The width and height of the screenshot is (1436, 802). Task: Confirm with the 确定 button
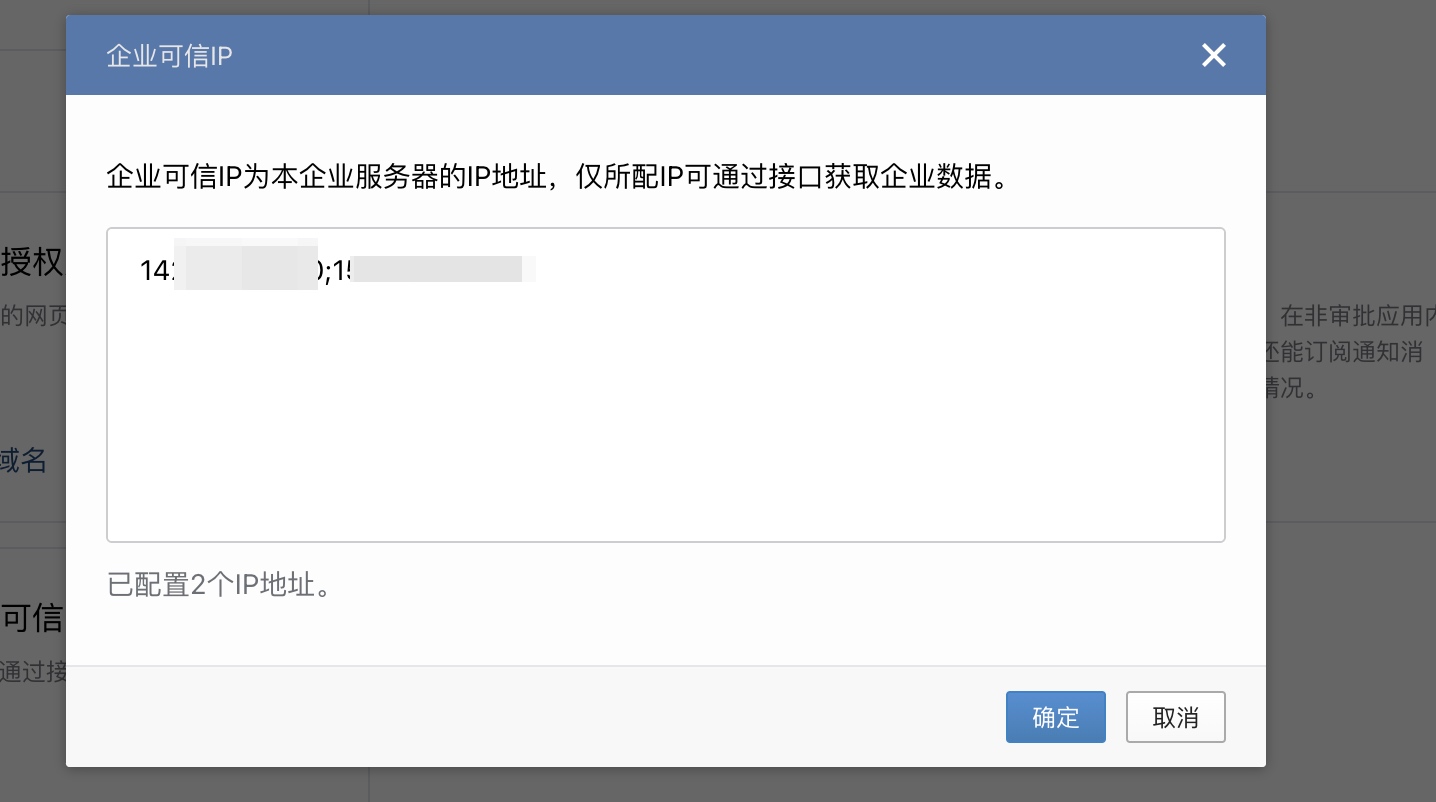(x=1056, y=717)
